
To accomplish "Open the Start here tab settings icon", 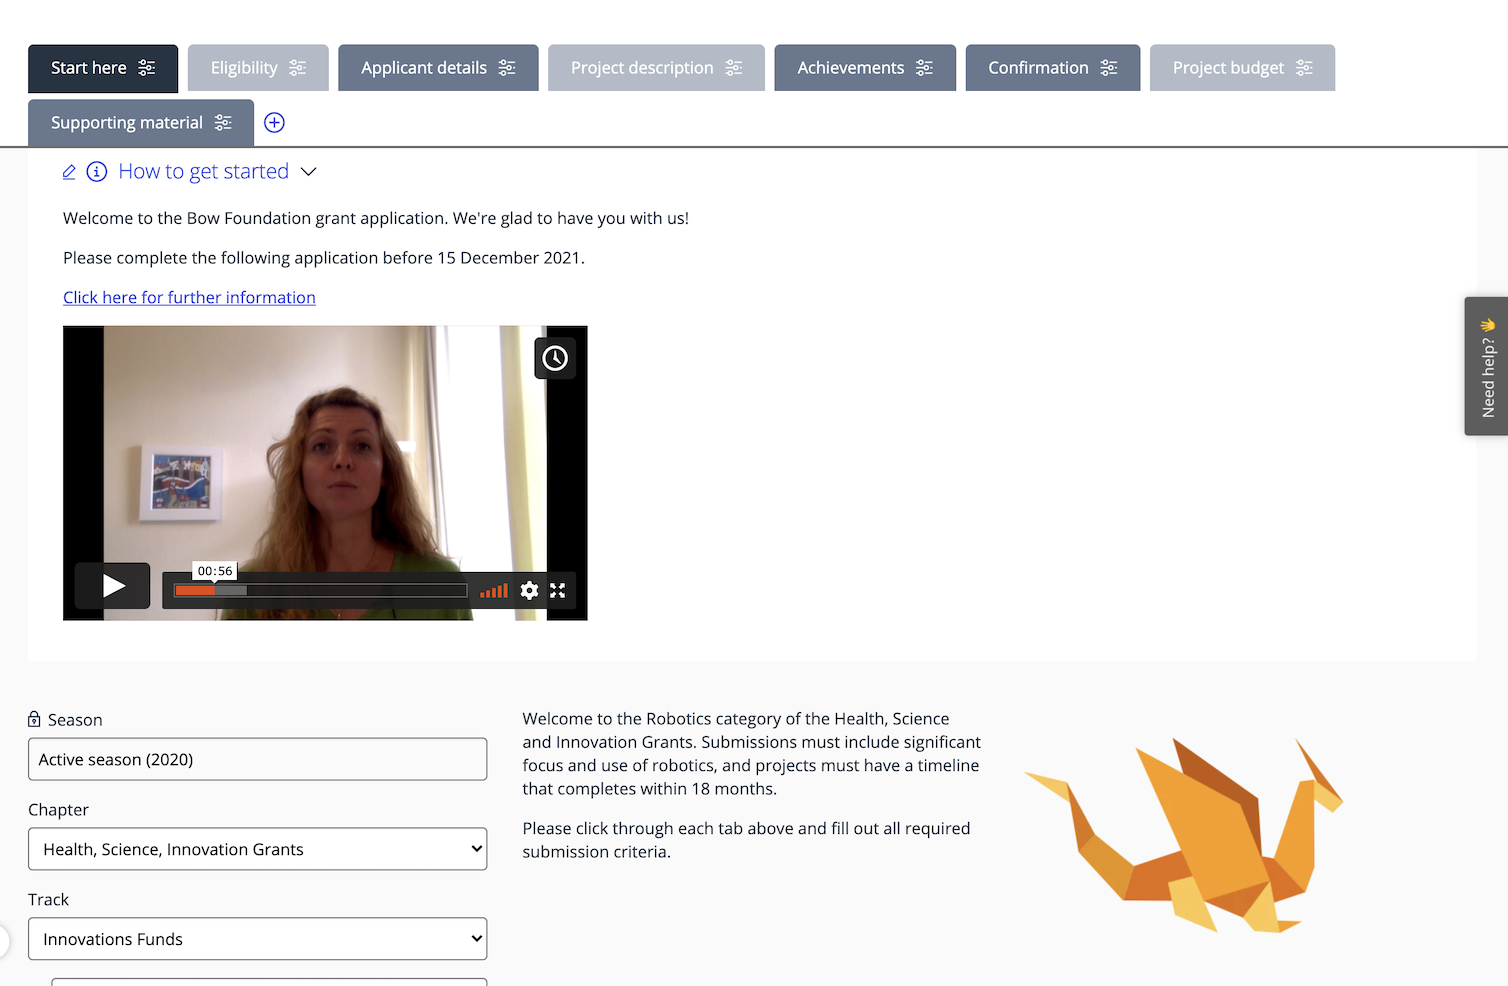I will [x=146, y=68].
